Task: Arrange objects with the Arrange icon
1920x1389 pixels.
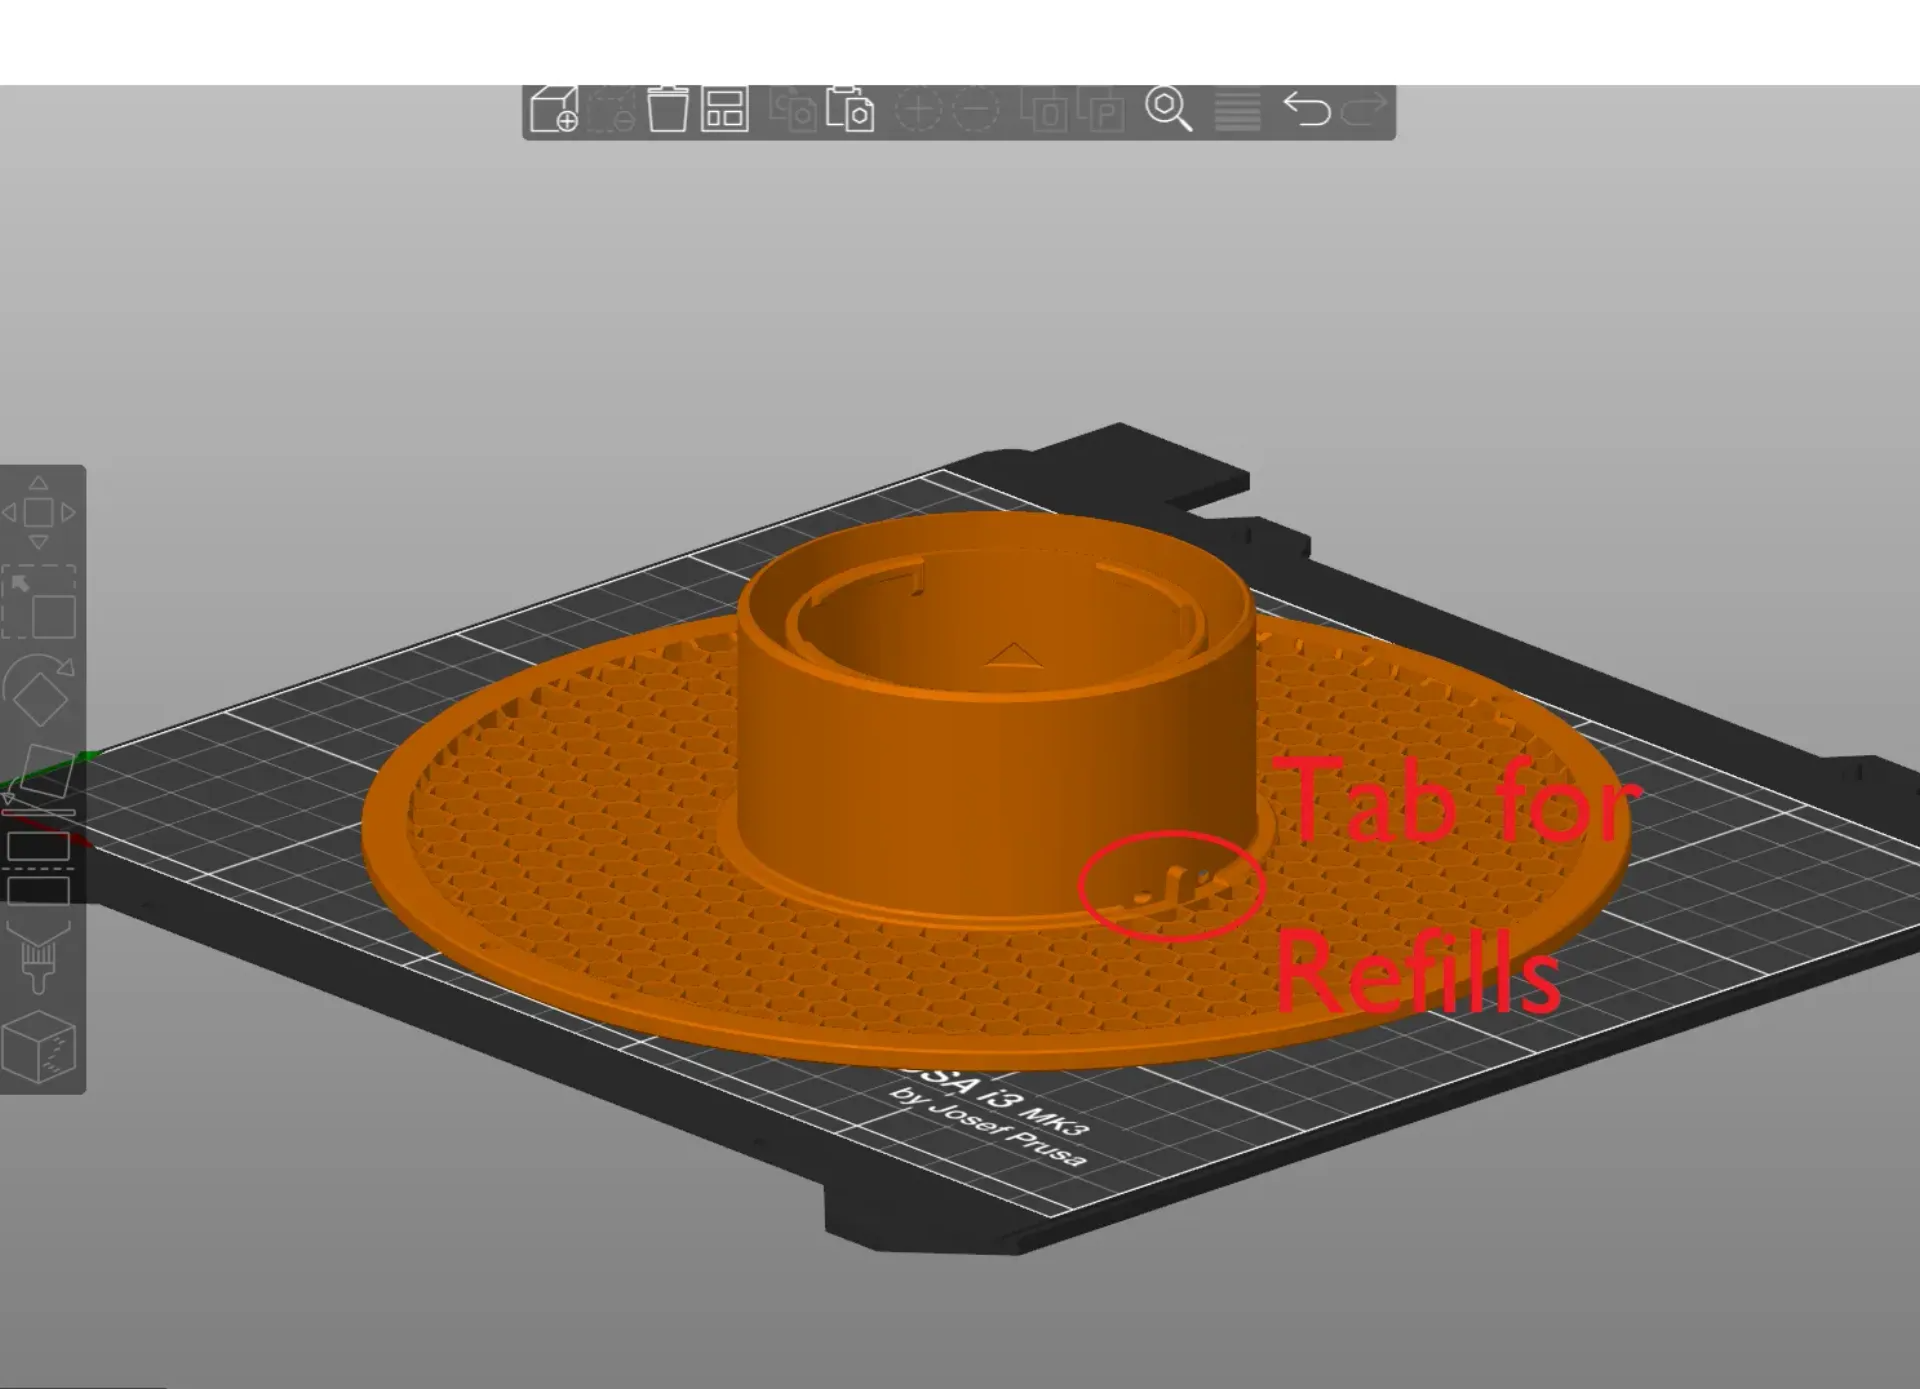Action: (725, 109)
